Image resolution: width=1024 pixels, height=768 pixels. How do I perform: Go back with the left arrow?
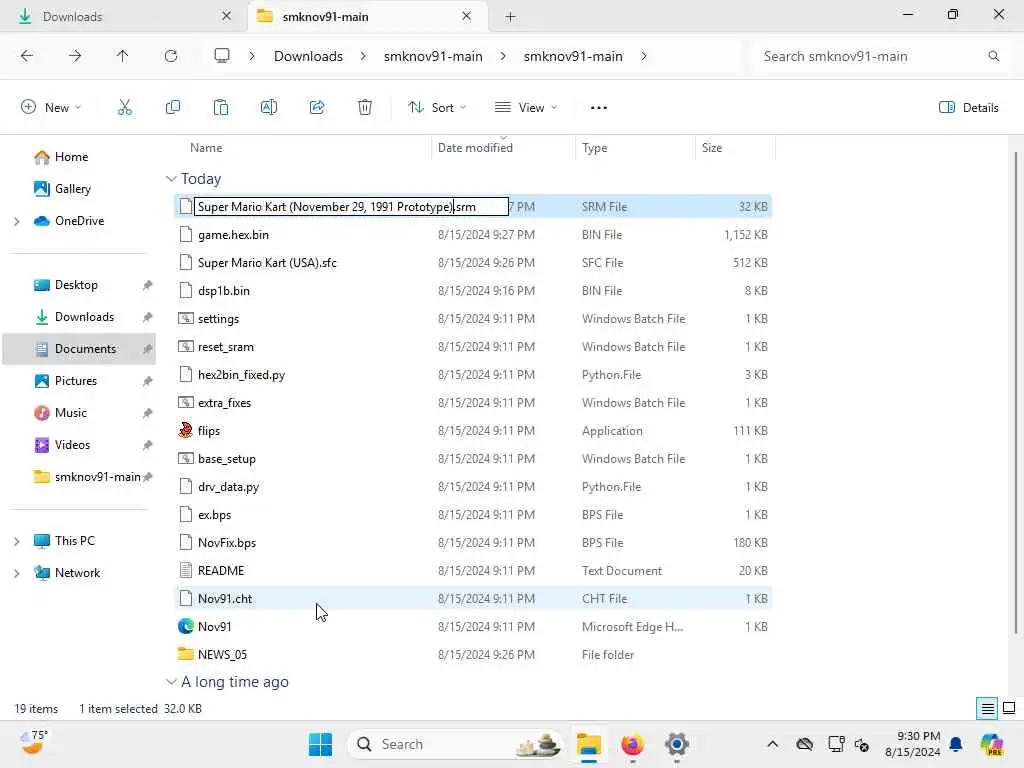tap(27, 56)
